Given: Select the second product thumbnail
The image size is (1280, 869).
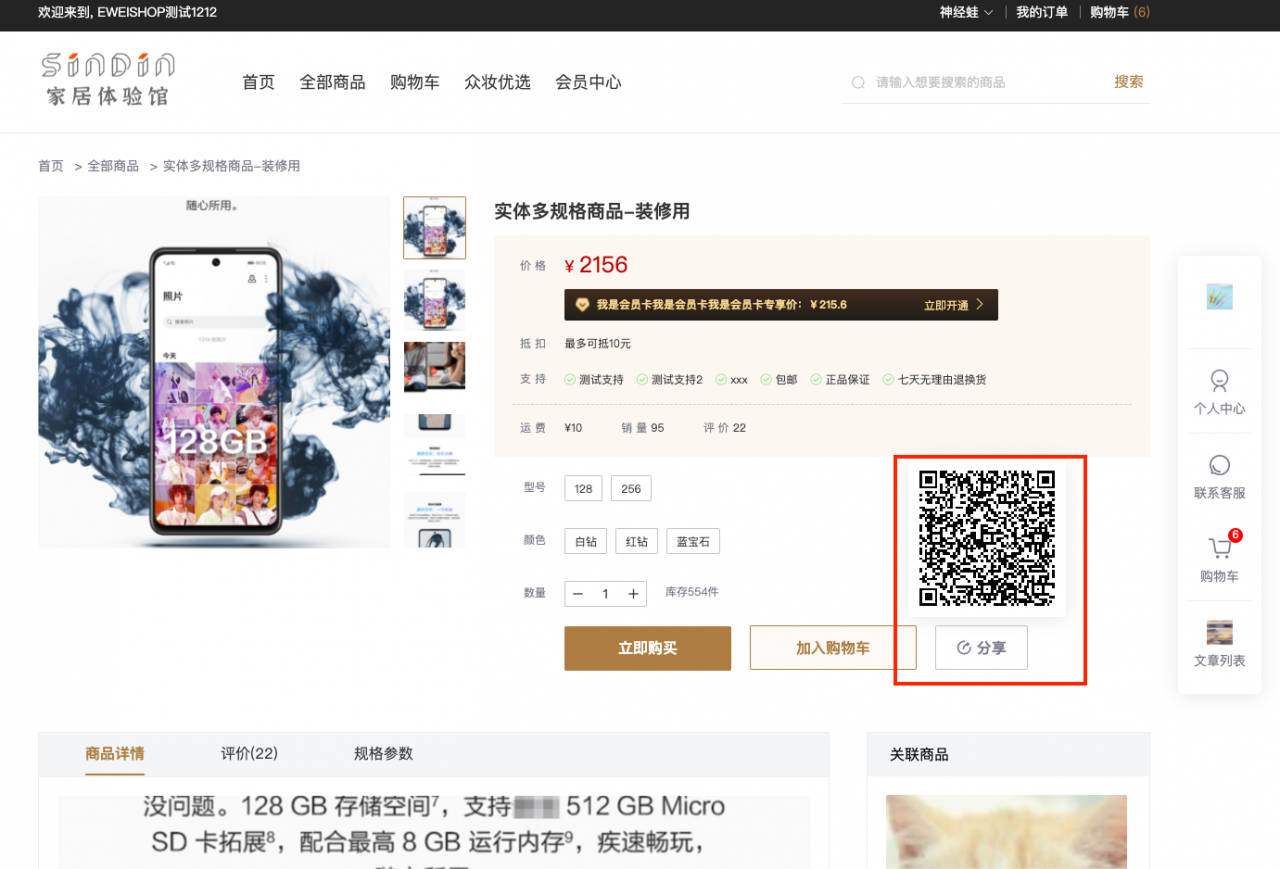Looking at the screenshot, I should 434,300.
